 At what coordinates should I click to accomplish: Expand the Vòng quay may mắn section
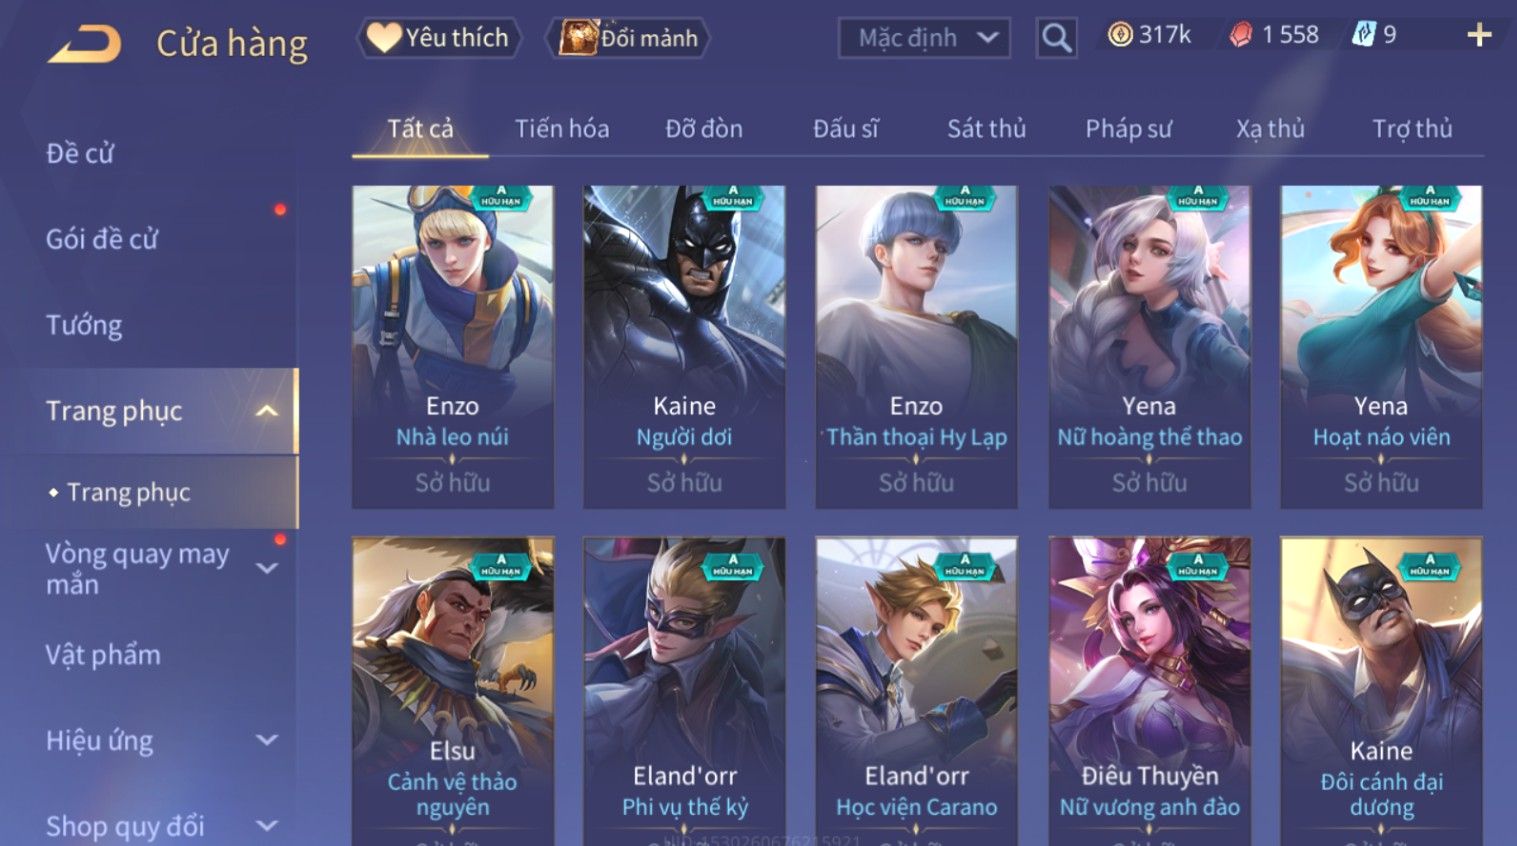click(266, 568)
